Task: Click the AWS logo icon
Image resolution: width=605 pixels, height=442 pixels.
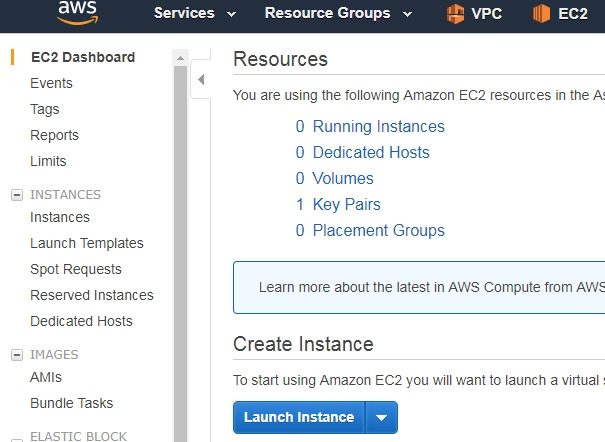Action: point(77,12)
